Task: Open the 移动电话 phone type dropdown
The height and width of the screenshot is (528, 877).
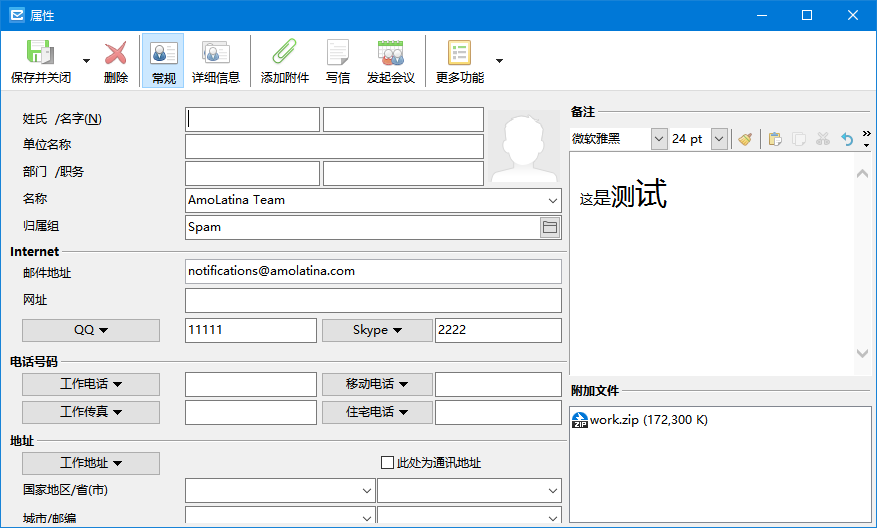Action: click(377, 384)
